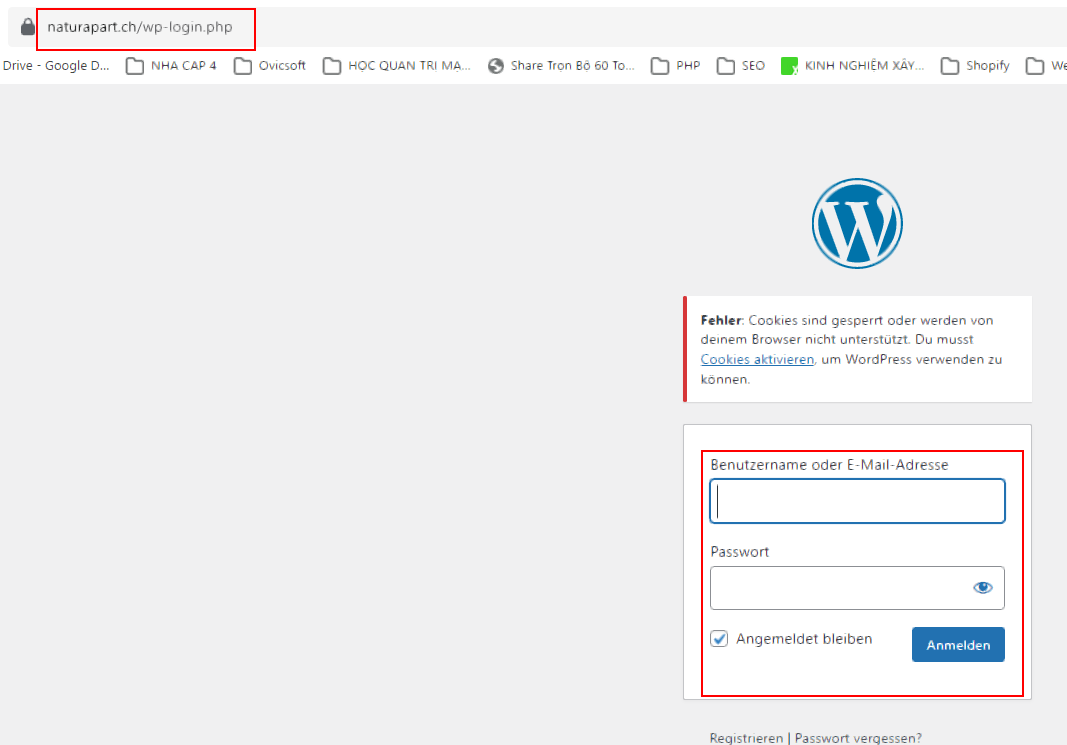Click the padlock site security icon
This screenshot has height=745, width=1067.
27,27
